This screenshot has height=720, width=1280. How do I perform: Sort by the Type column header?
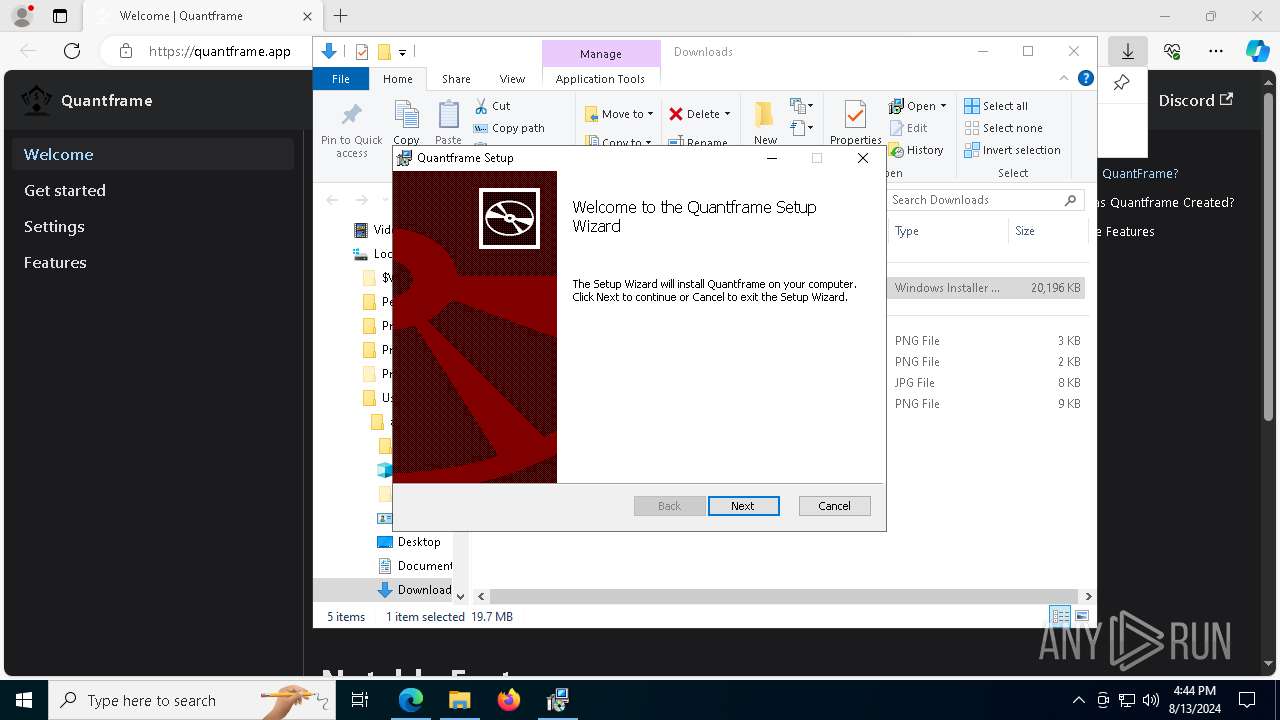947,231
